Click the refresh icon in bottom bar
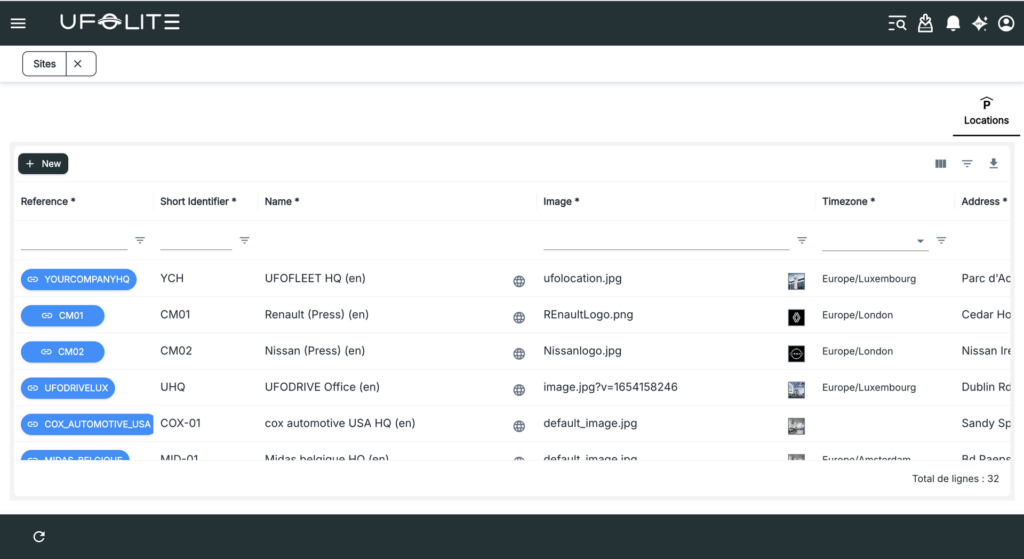 39,537
